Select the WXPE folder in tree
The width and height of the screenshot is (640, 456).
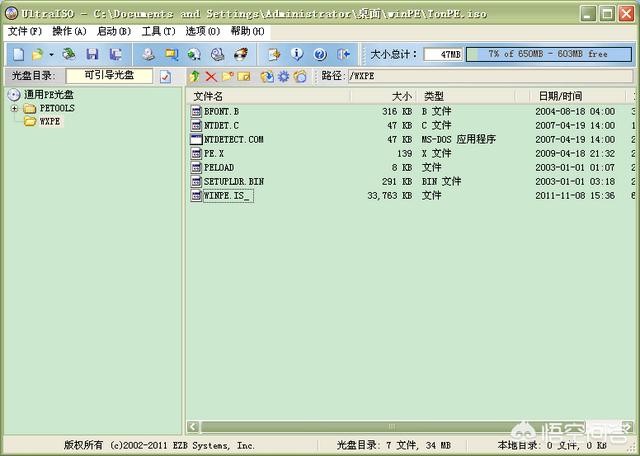50,121
